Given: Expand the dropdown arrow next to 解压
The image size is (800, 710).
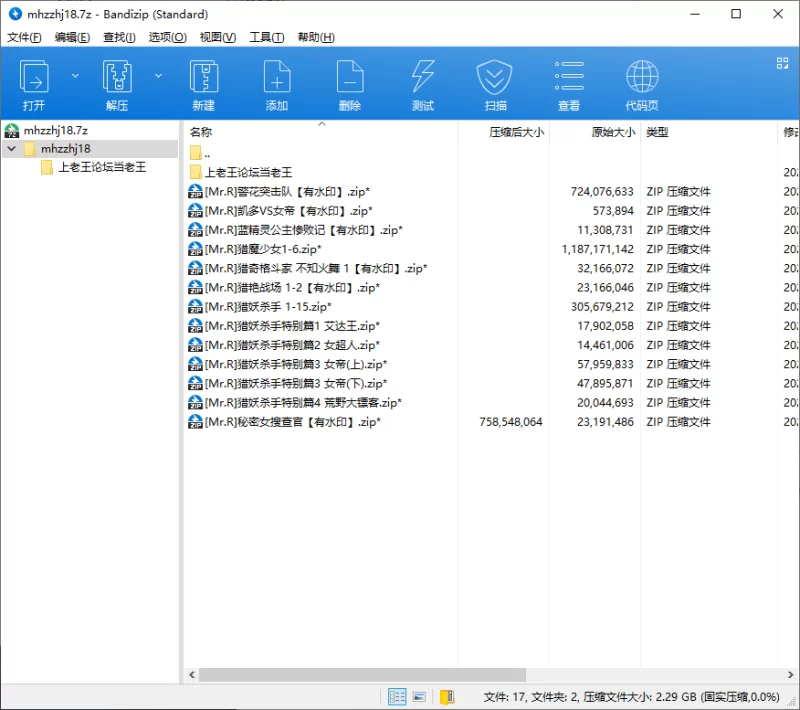Looking at the screenshot, I should pos(158,76).
